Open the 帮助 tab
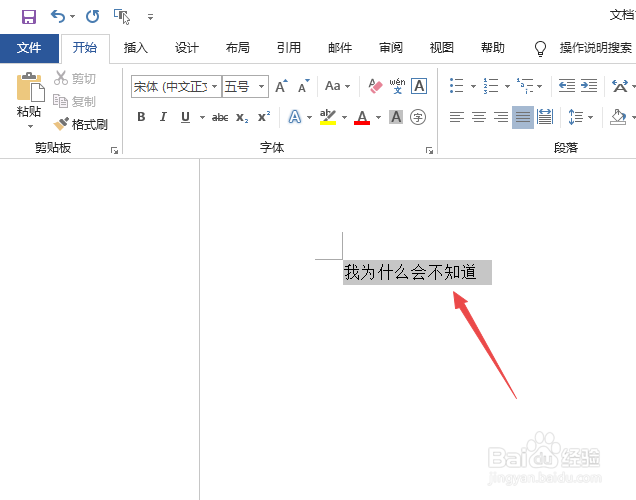 (493, 48)
